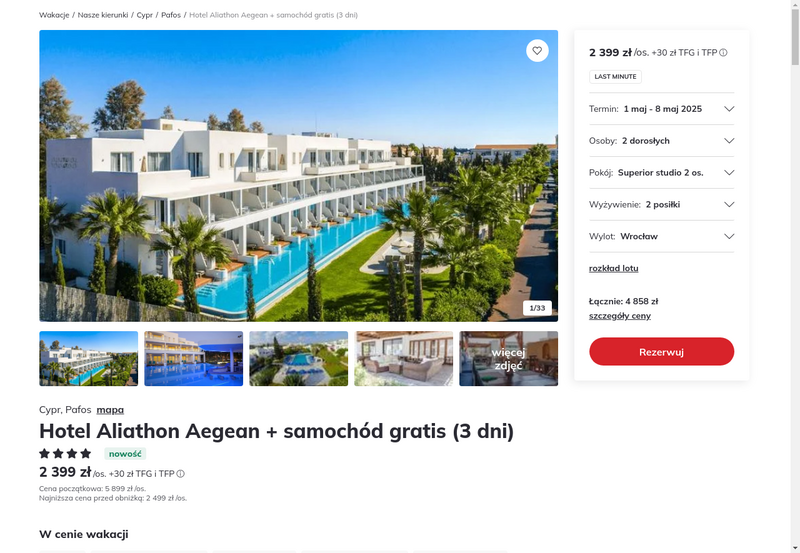Open the info icon beside the price below the hotel title

click(180, 474)
